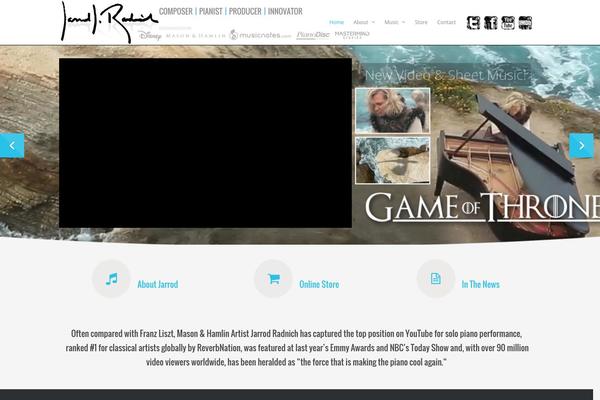Click the PRODUCER tagline word
Image resolution: width=600 pixels, height=400 pixels.
click(245, 11)
